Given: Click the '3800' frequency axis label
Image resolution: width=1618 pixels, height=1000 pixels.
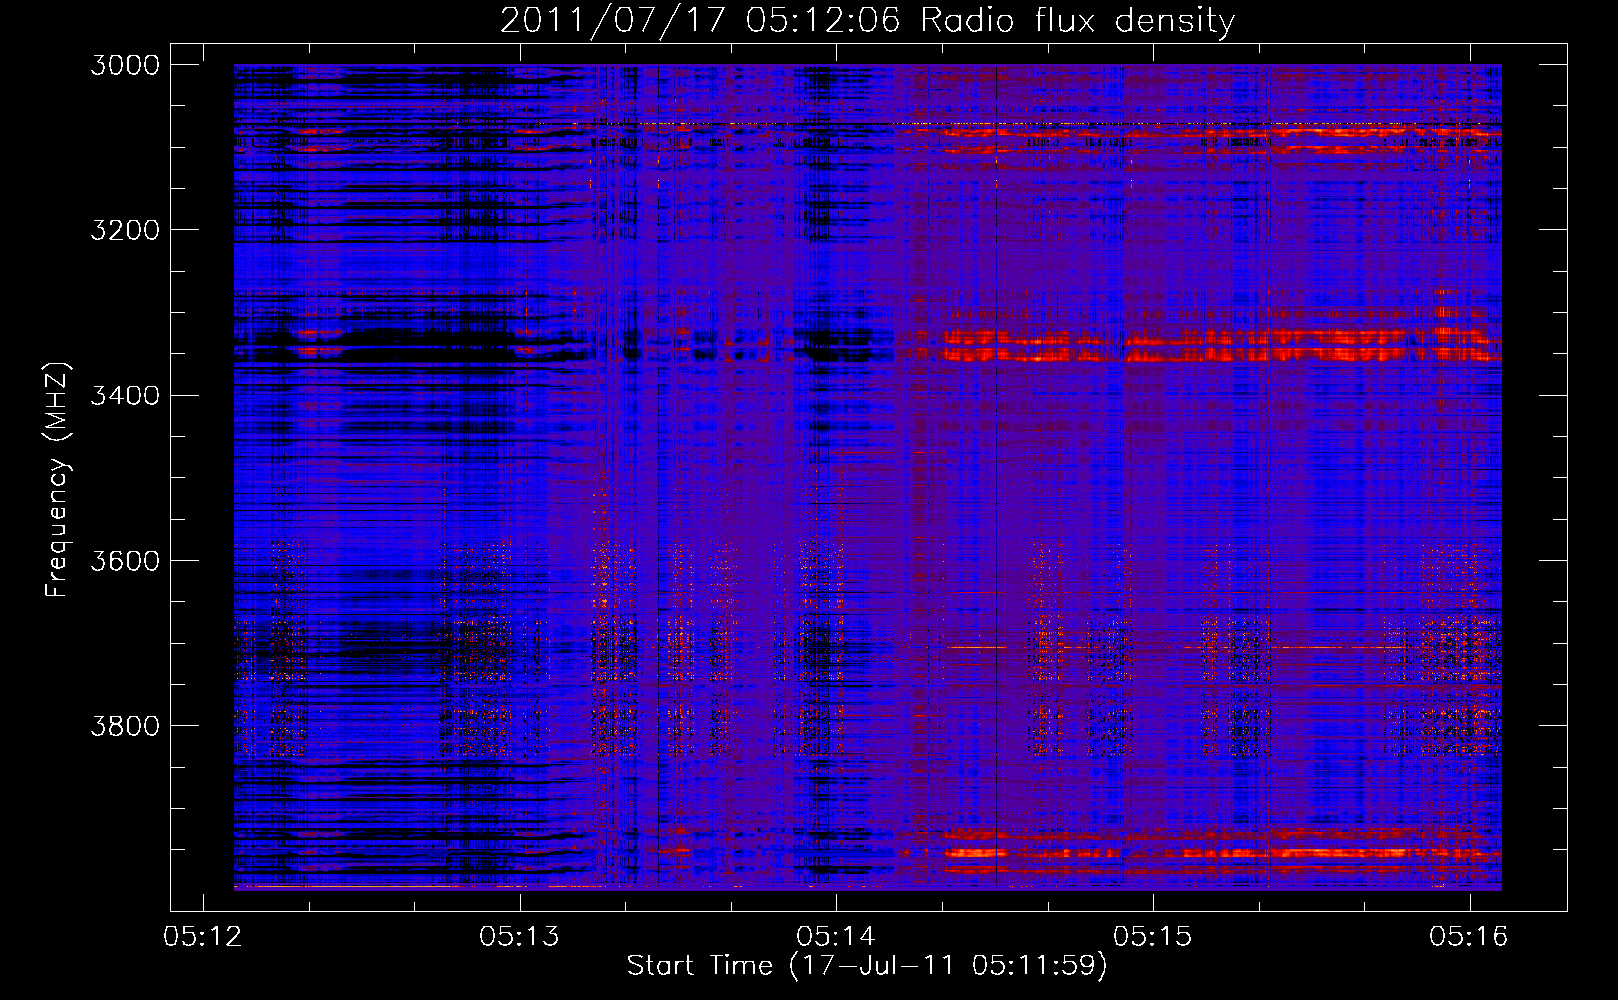Looking at the screenshot, I should pyautogui.click(x=125, y=725).
